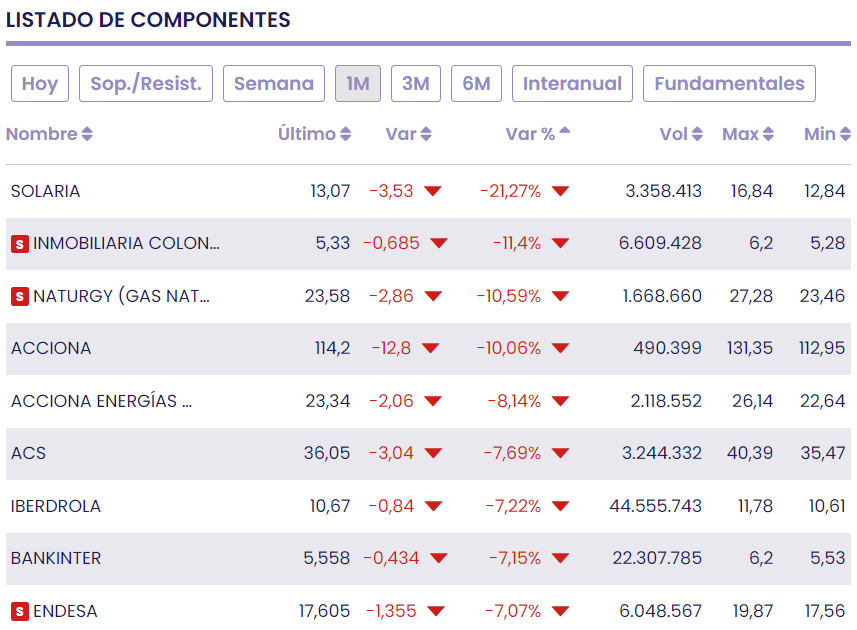857x630 pixels.
Task: Select the Semana period tab
Action: click(274, 84)
